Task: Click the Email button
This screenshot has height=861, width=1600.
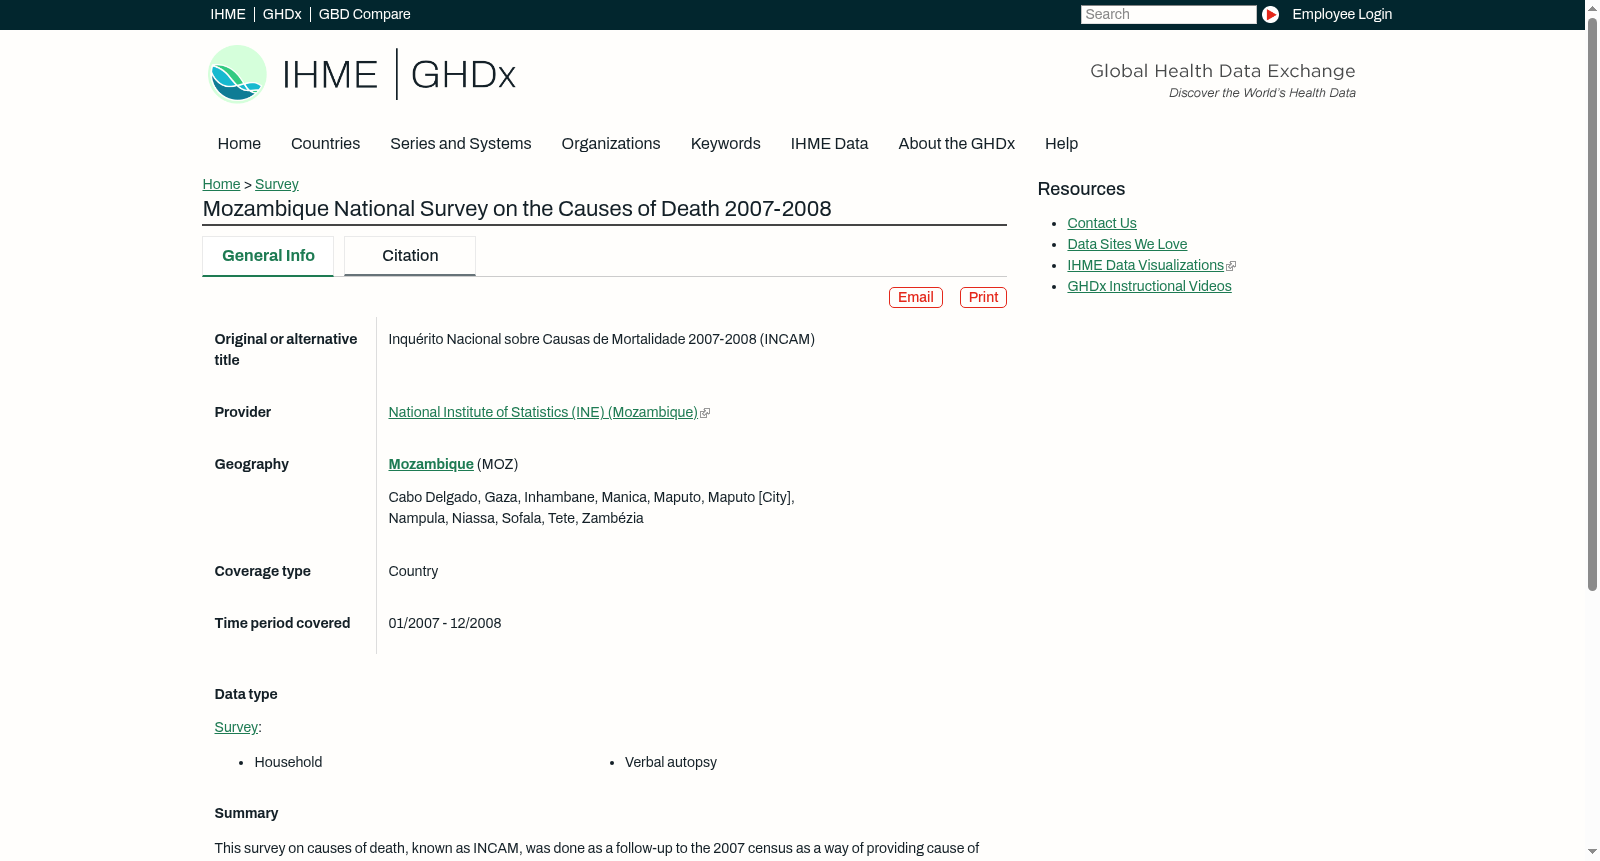Action: click(x=915, y=298)
